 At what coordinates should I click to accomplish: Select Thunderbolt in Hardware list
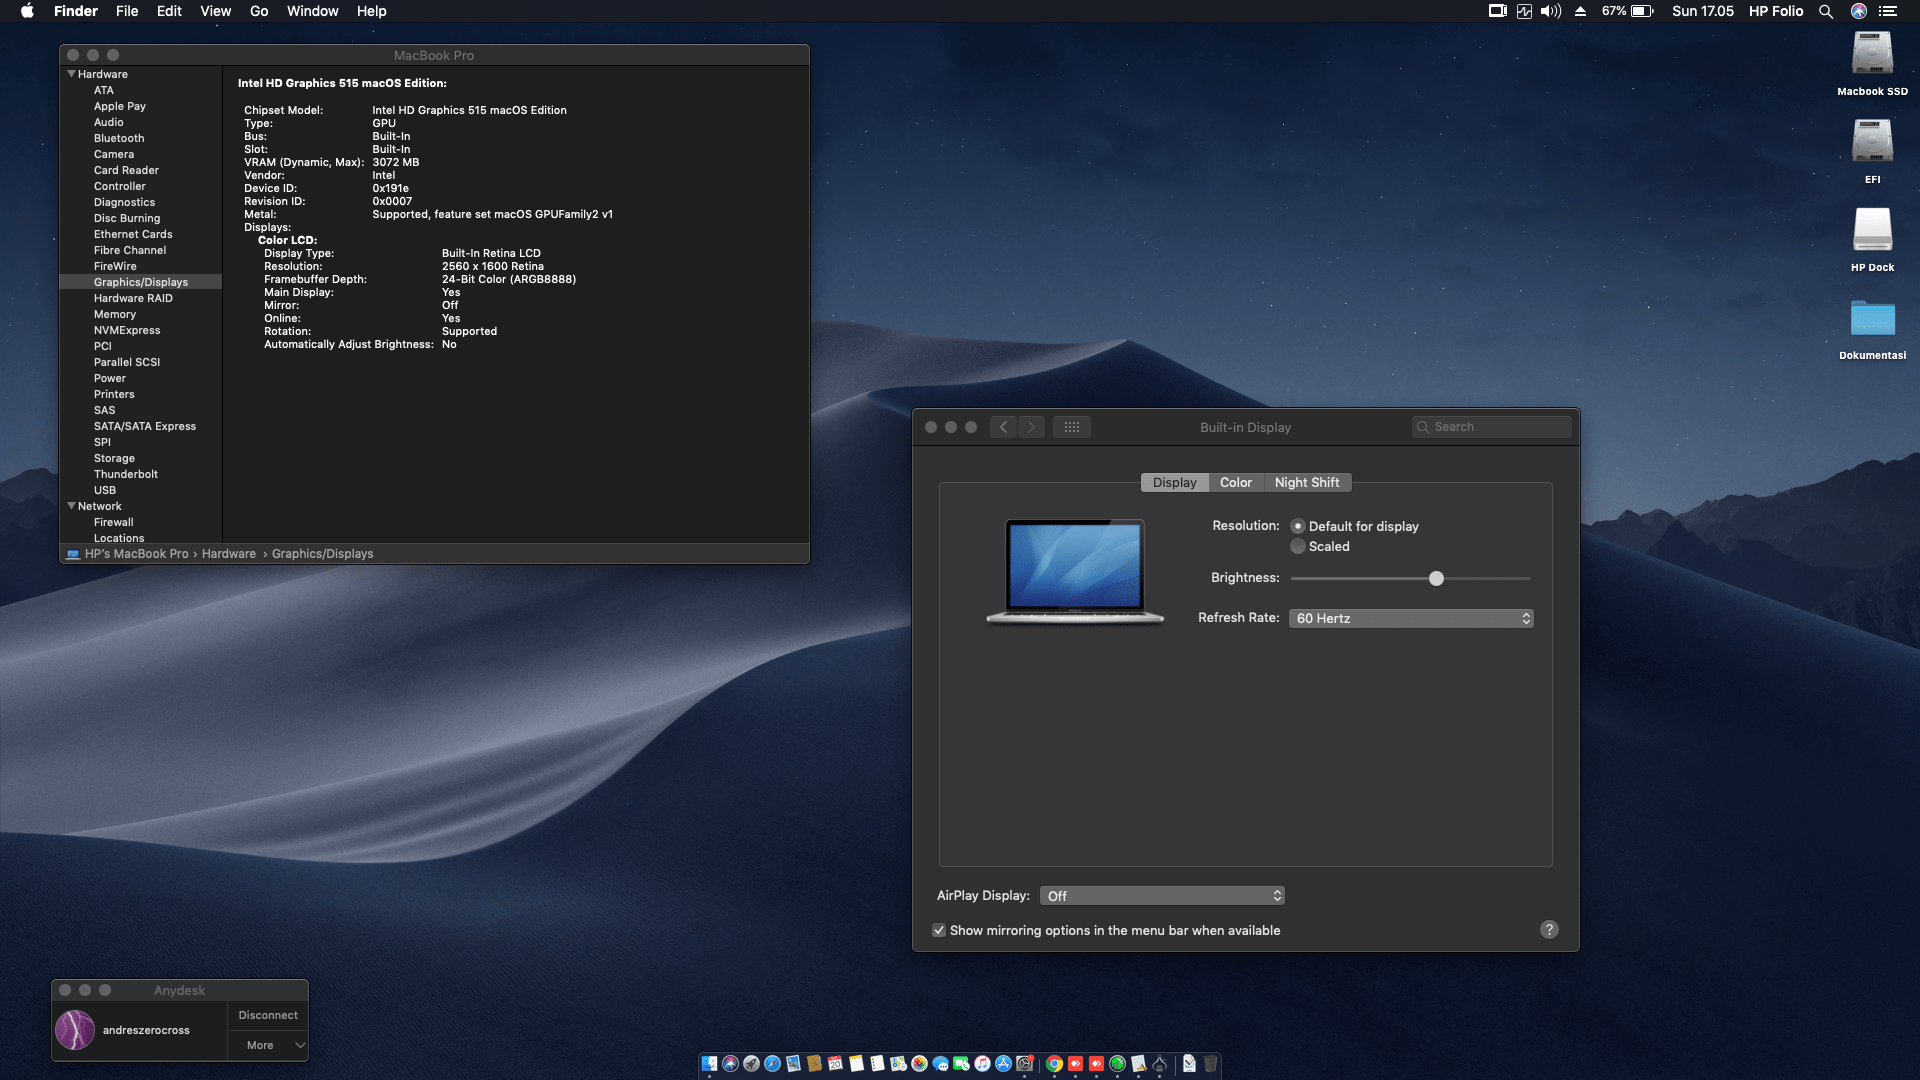pyautogui.click(x=126, y=474)
